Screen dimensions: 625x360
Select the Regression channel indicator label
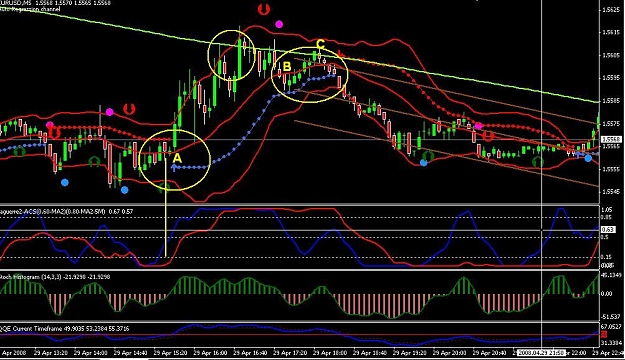(30, 9)
